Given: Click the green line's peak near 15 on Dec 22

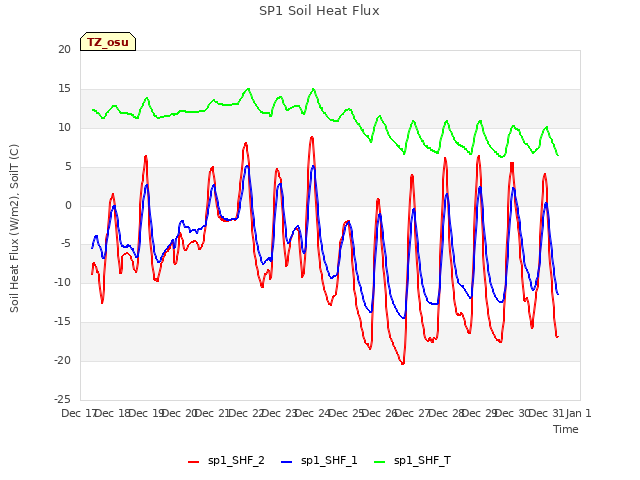Looking at the screenshot, I should (248, 89).
